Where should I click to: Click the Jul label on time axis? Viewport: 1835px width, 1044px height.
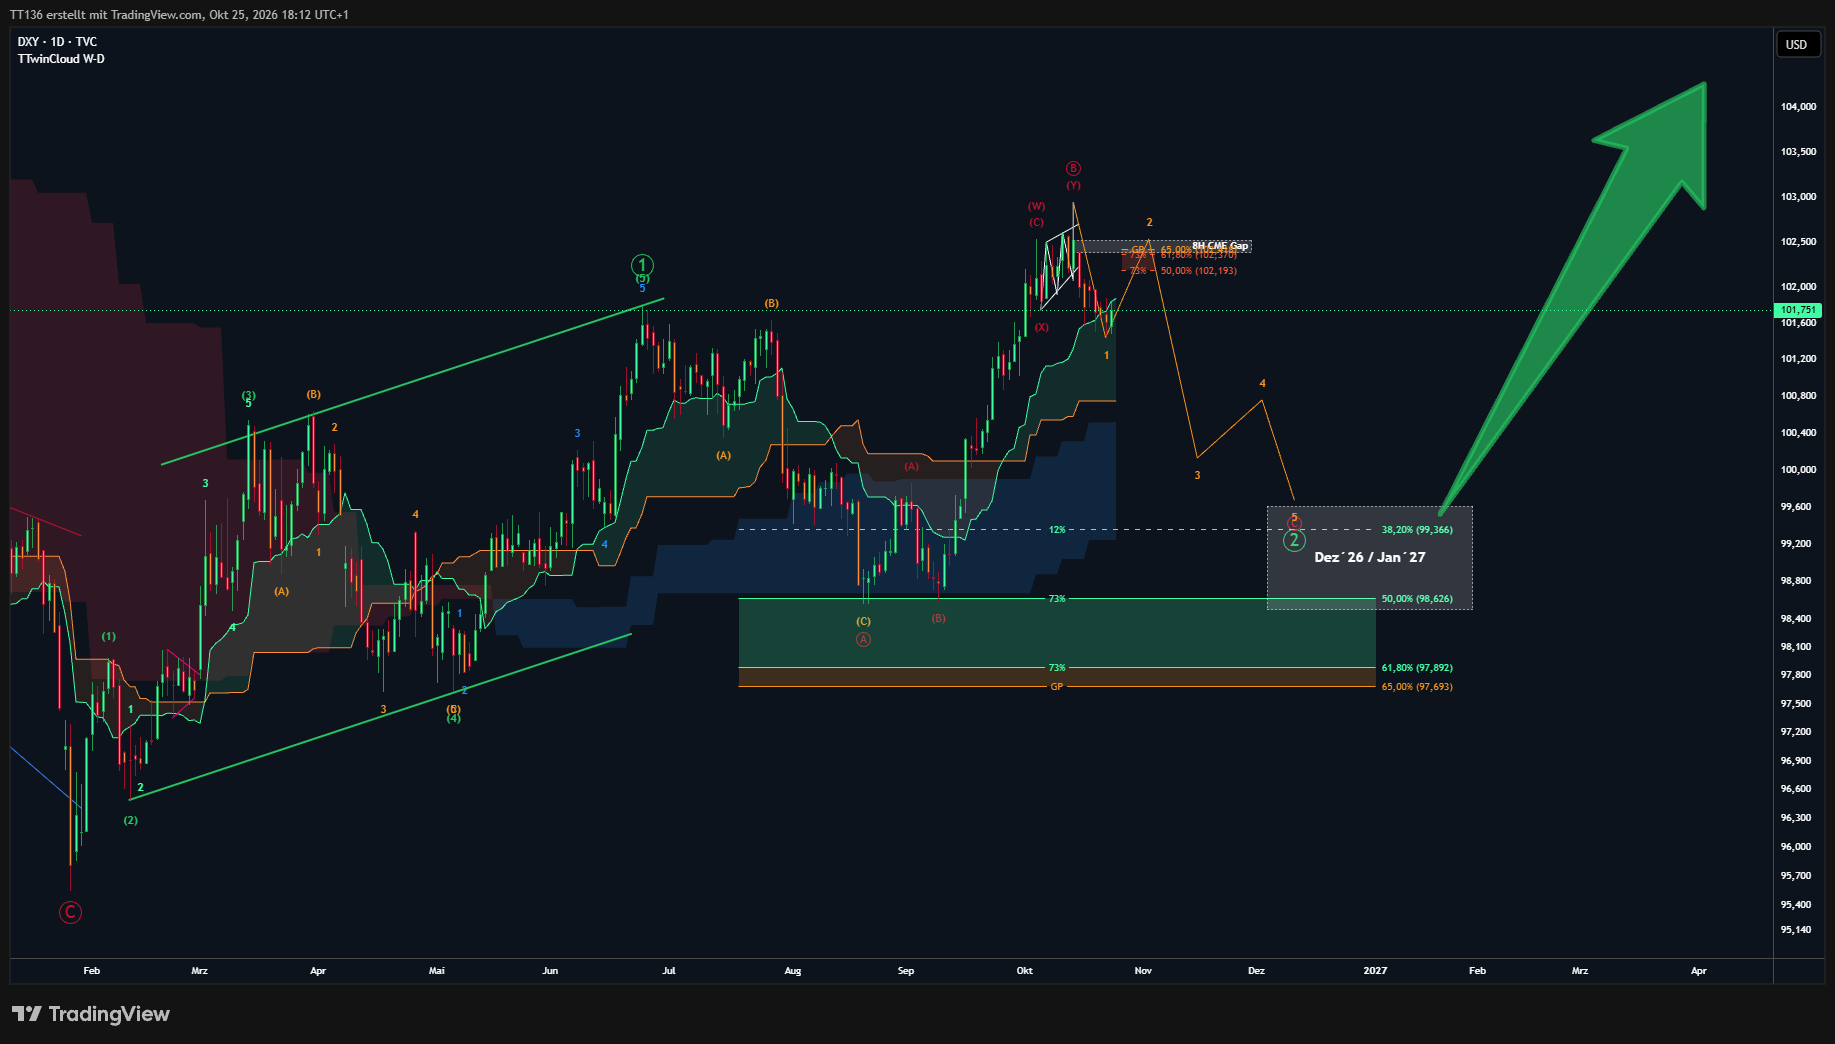tap(669, 971)
